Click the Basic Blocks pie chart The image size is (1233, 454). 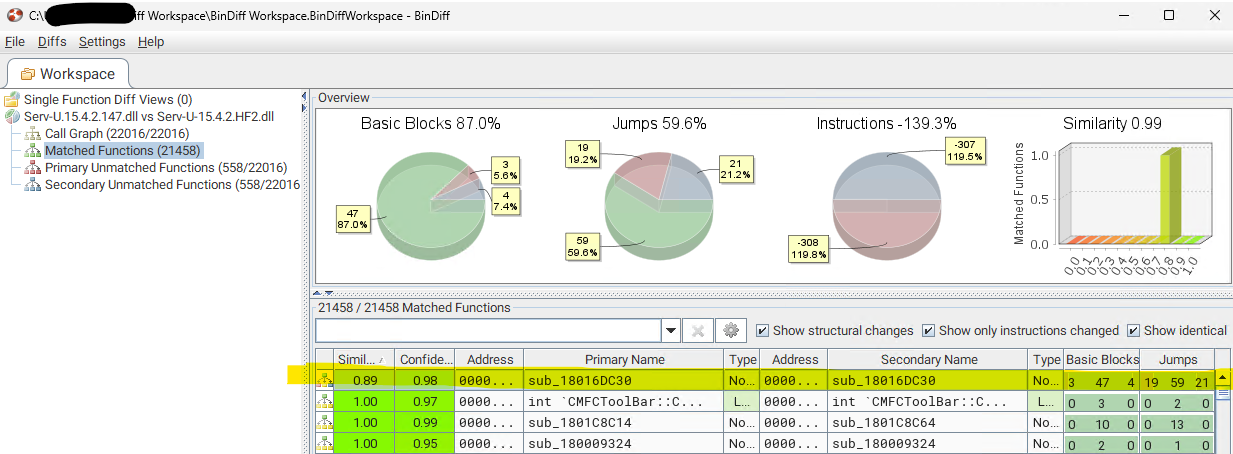point(430,198)
